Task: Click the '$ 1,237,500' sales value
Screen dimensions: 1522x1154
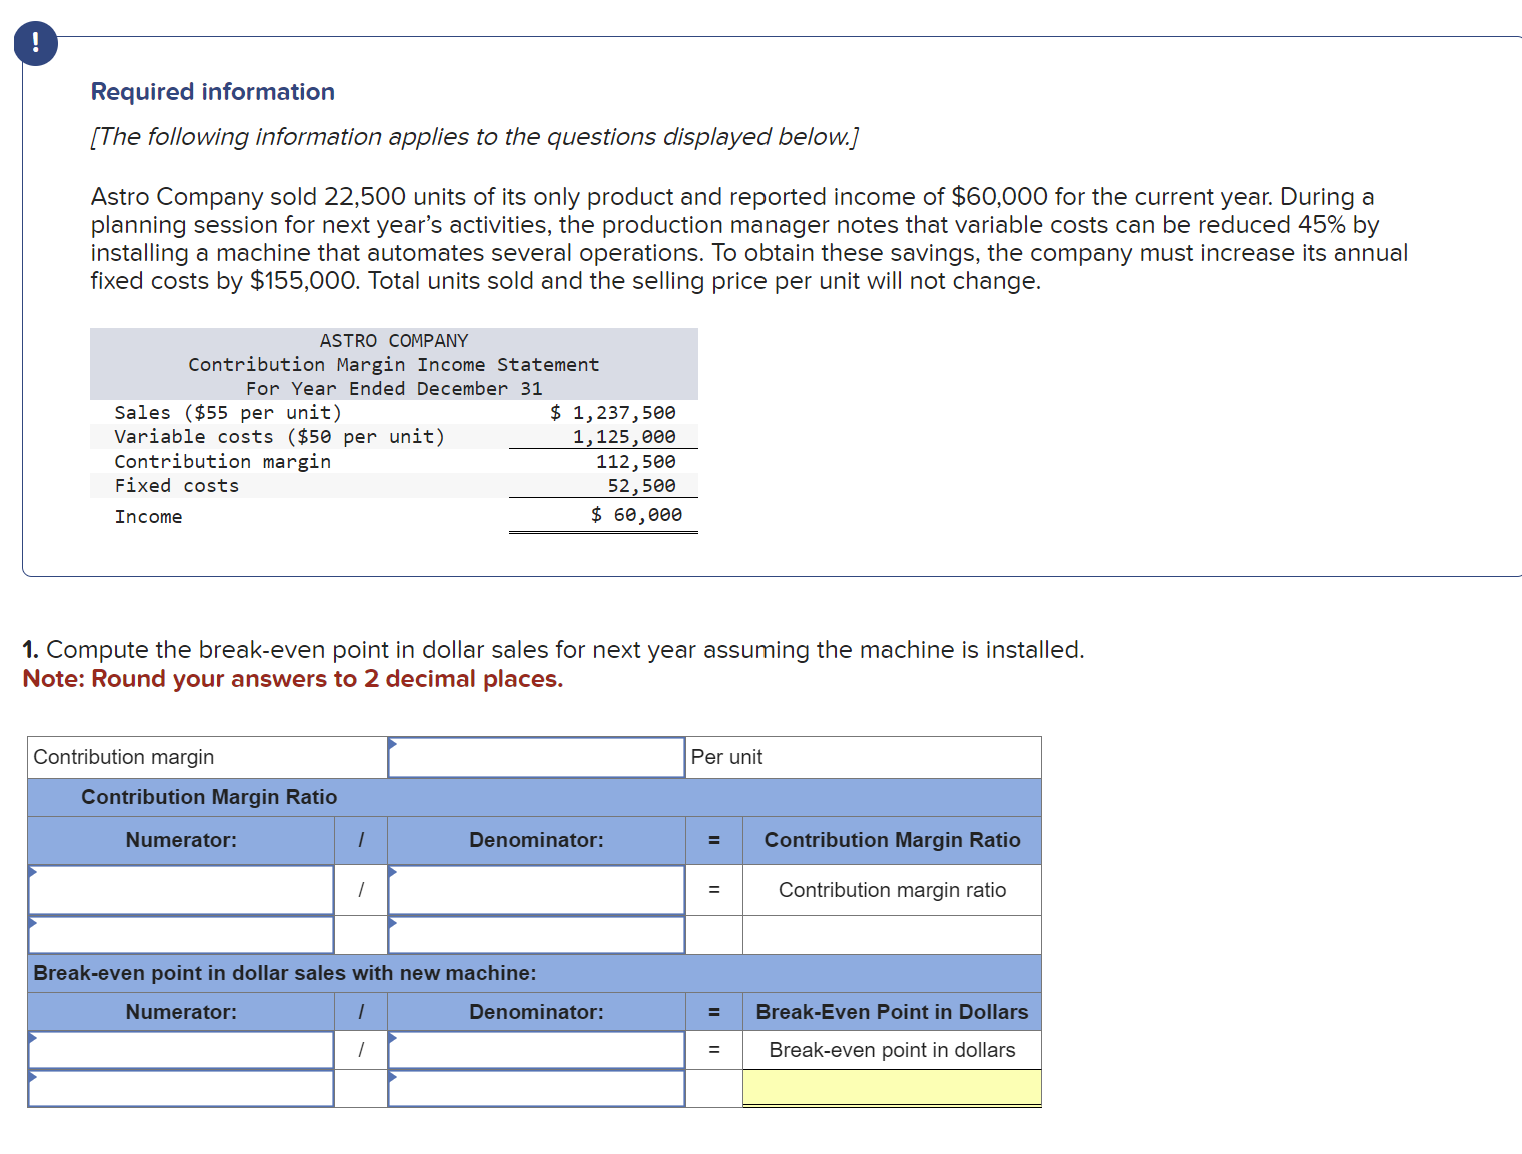Action: [613, 412]
